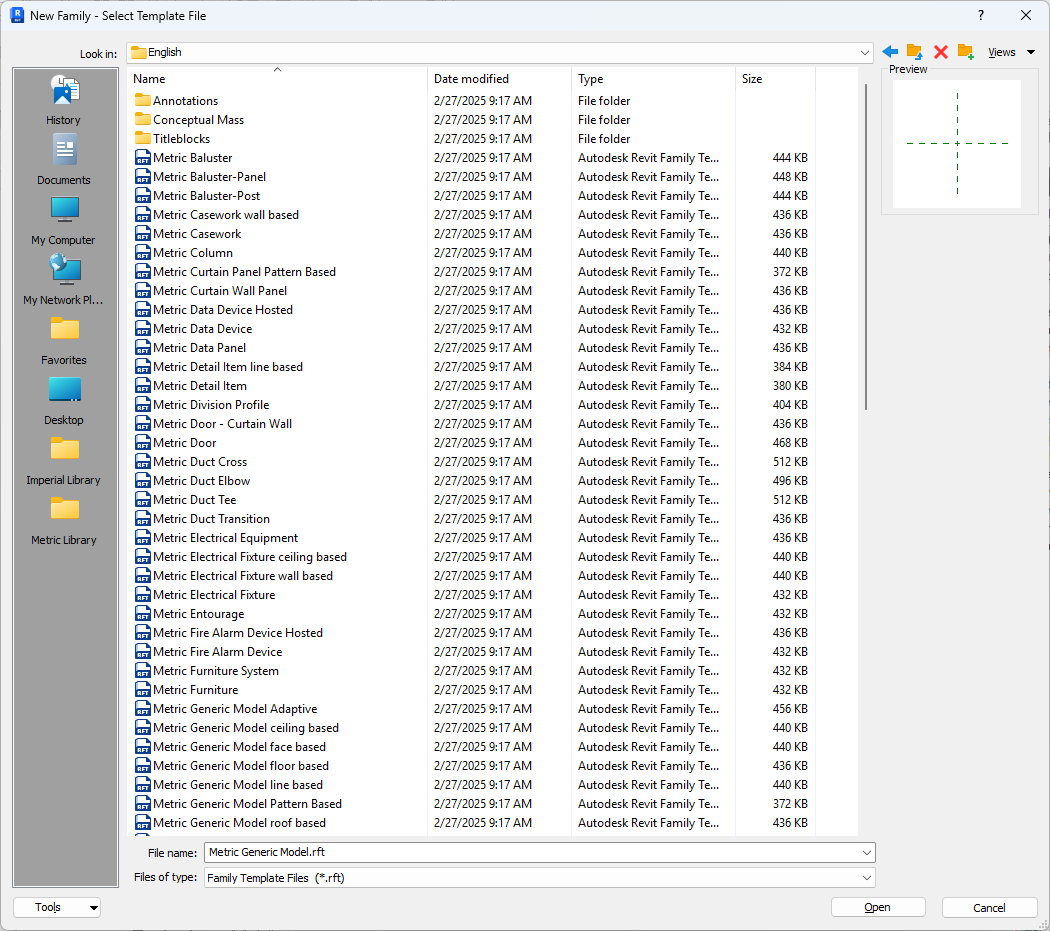Screen dimensions: 1050x931
Task: Select Metric Door - Curtain Wall template
Action: 222,424
